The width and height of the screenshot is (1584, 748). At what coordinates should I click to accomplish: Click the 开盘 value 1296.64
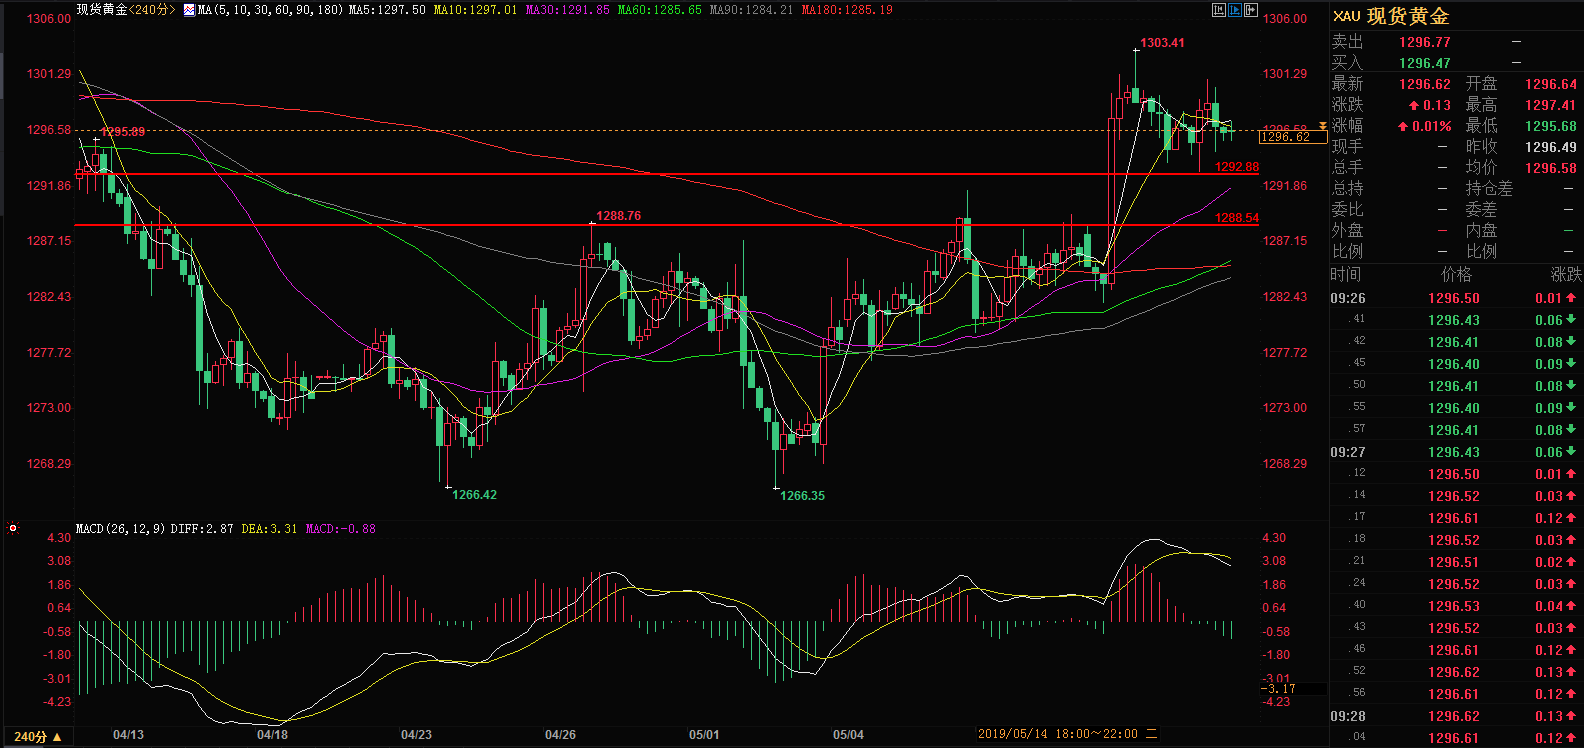tap(1550, 84)
